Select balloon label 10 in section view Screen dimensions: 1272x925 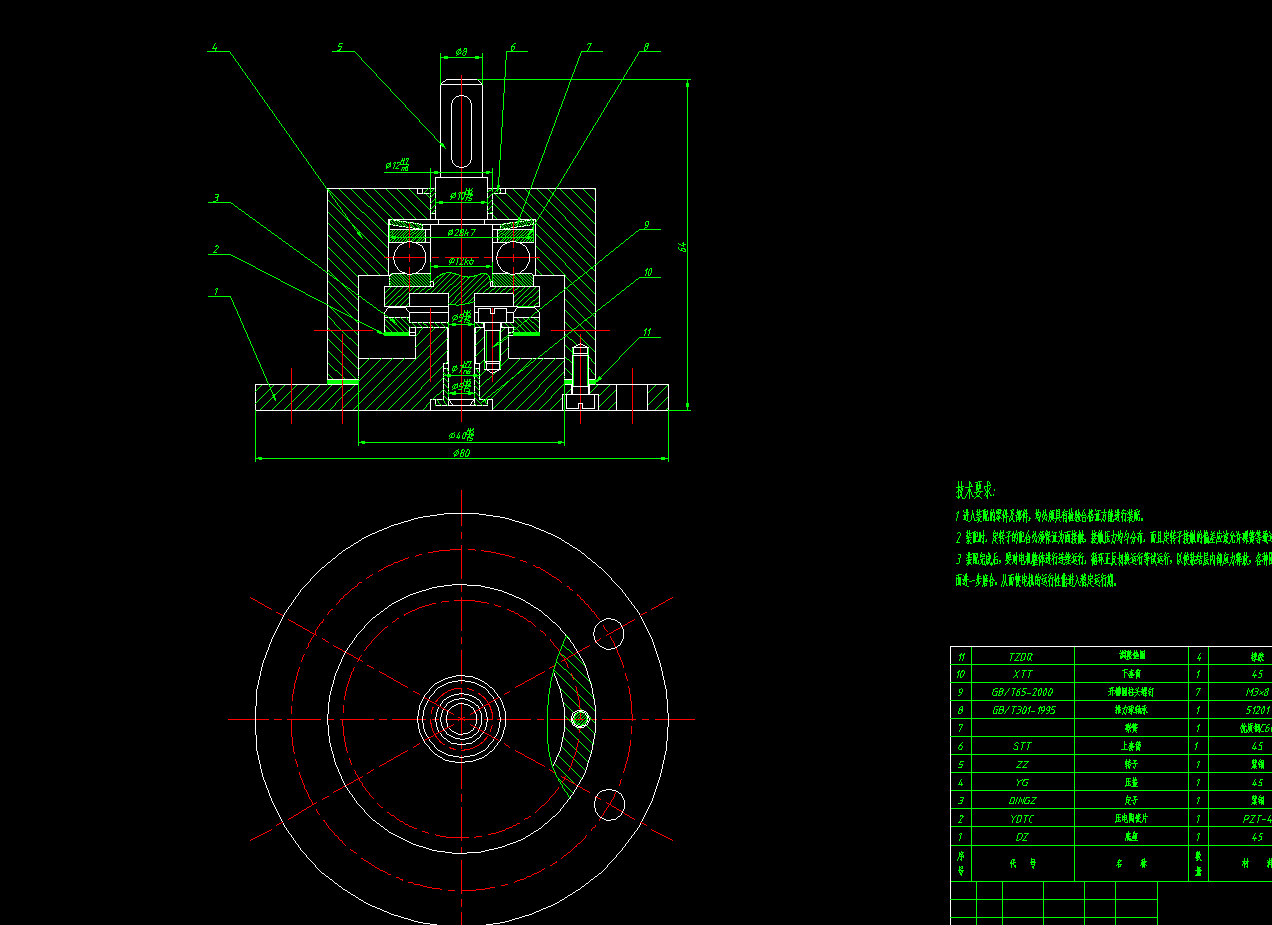click(x=648, y=272)
